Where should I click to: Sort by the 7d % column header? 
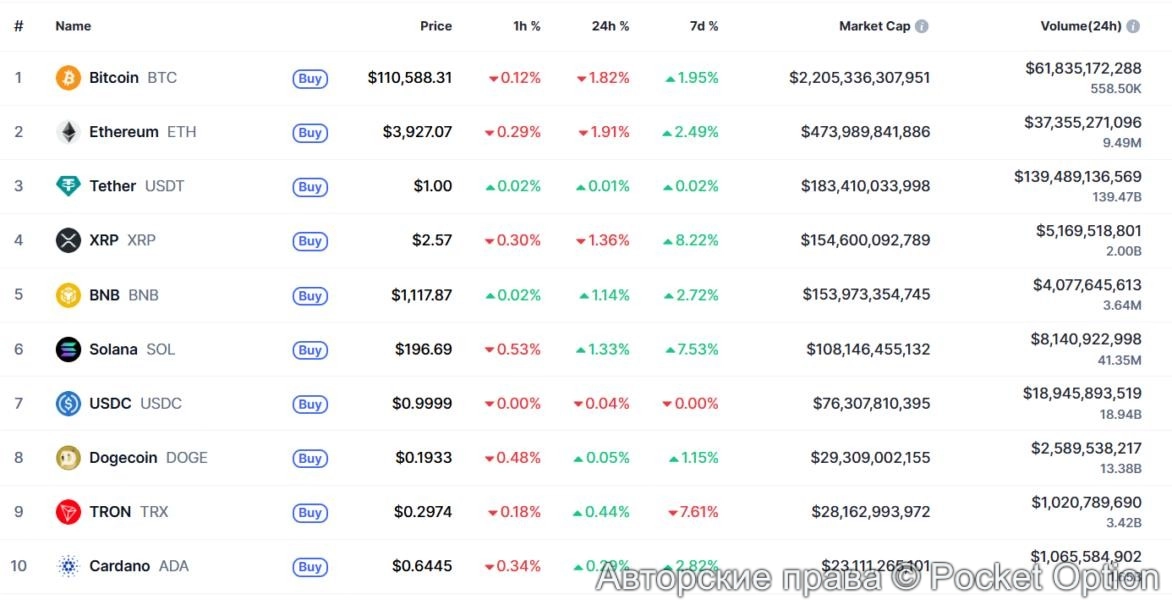pos(704,26)
